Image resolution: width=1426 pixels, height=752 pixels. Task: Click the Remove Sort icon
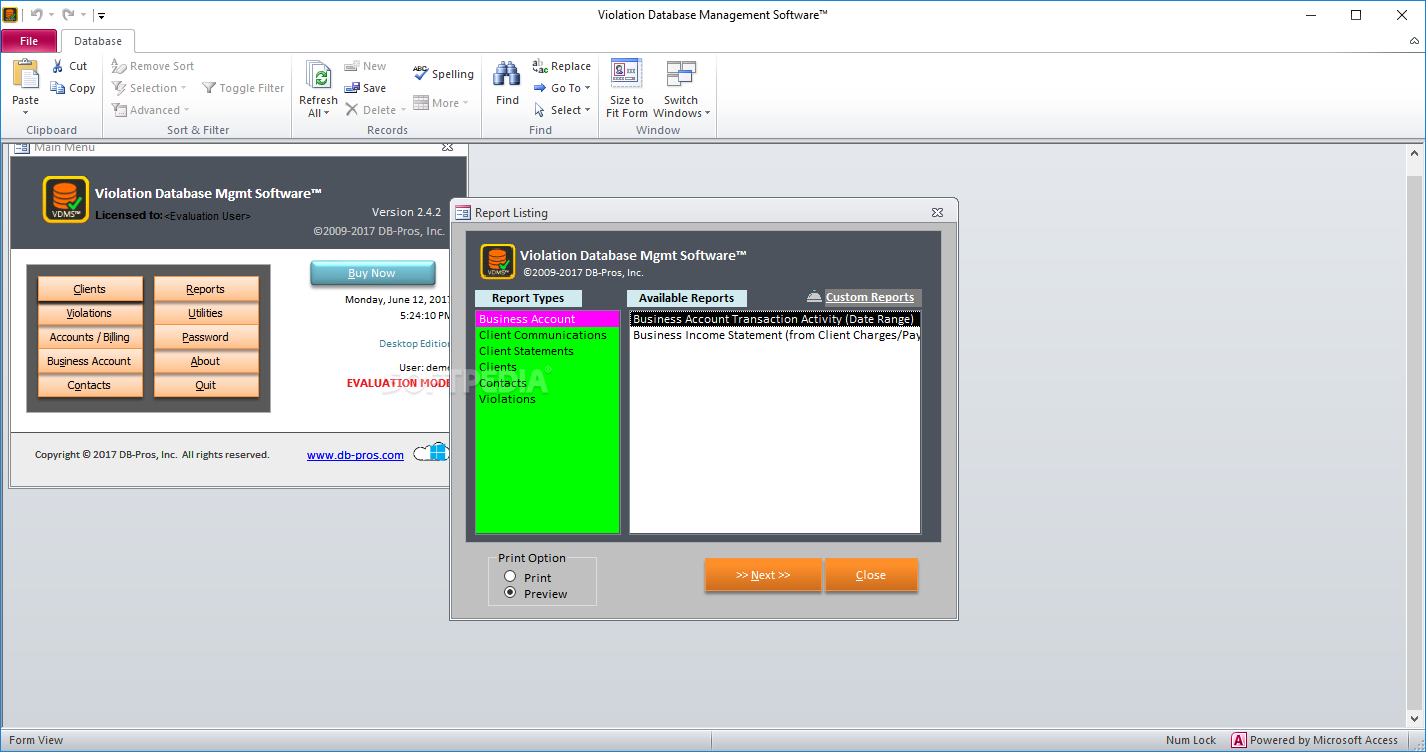coord(119,66)
